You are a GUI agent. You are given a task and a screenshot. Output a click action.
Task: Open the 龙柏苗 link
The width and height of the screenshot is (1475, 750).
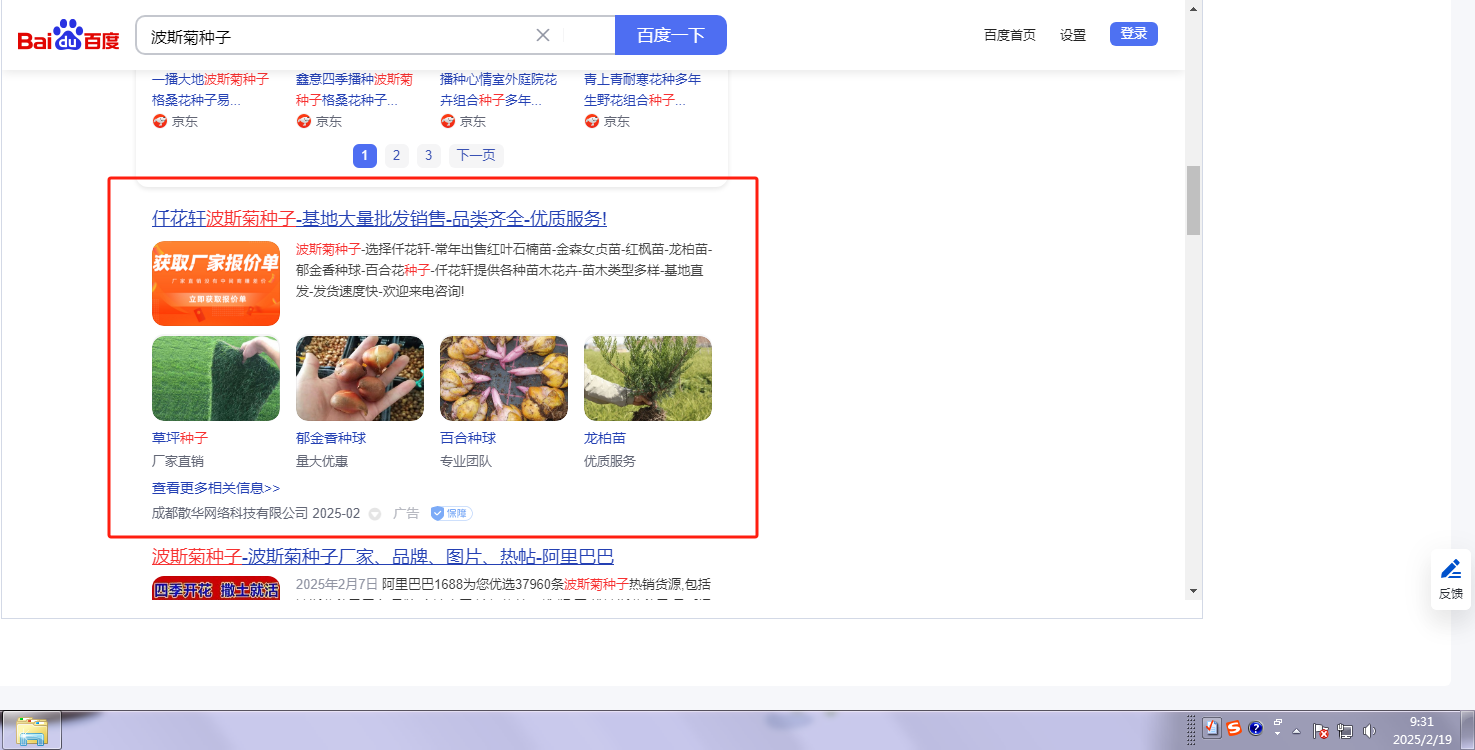click(x=605, y=438)
